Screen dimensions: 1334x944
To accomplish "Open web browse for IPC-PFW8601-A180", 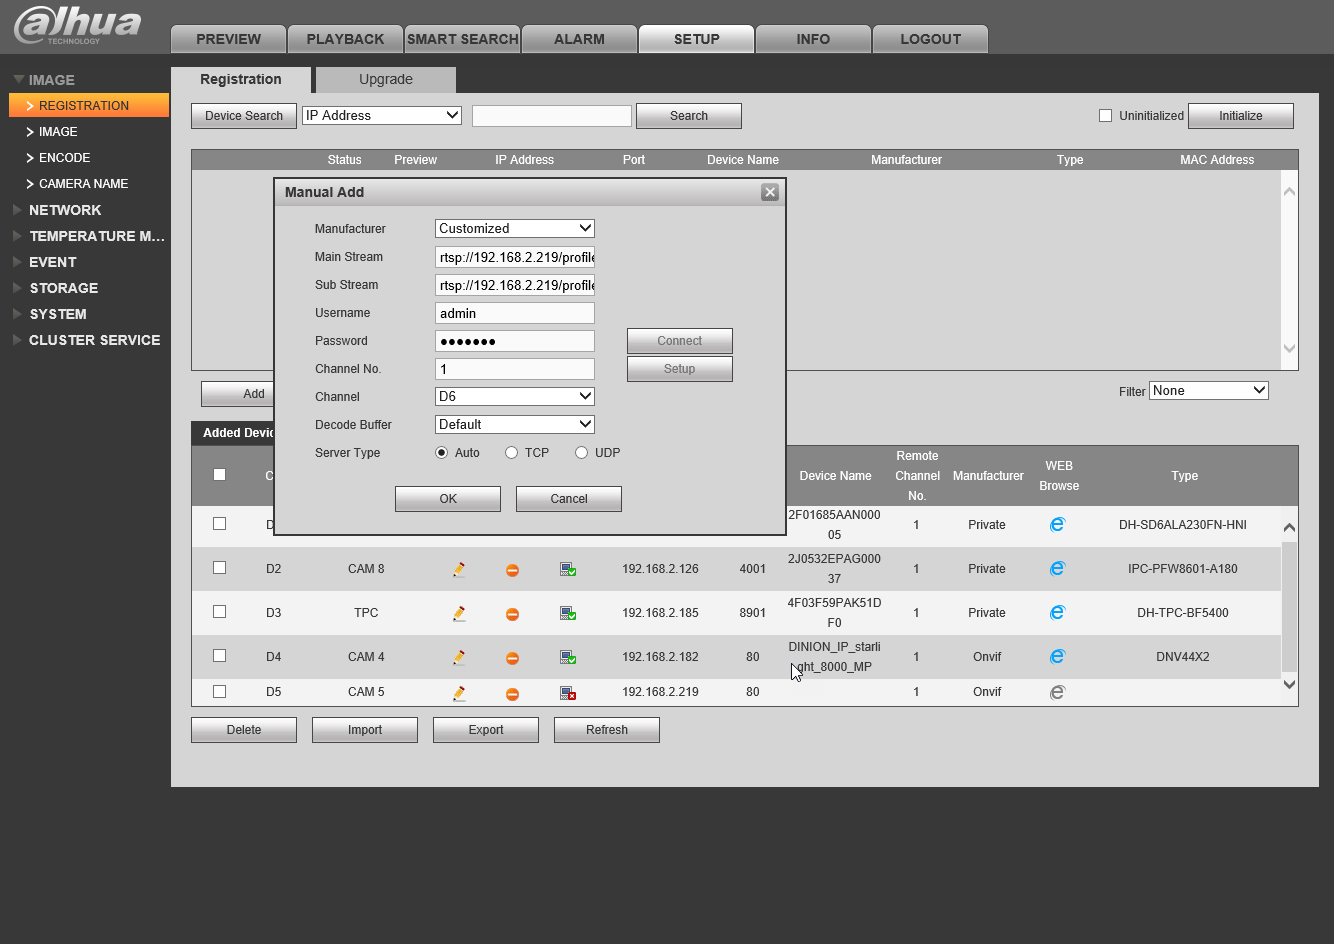I will 1057,569.
